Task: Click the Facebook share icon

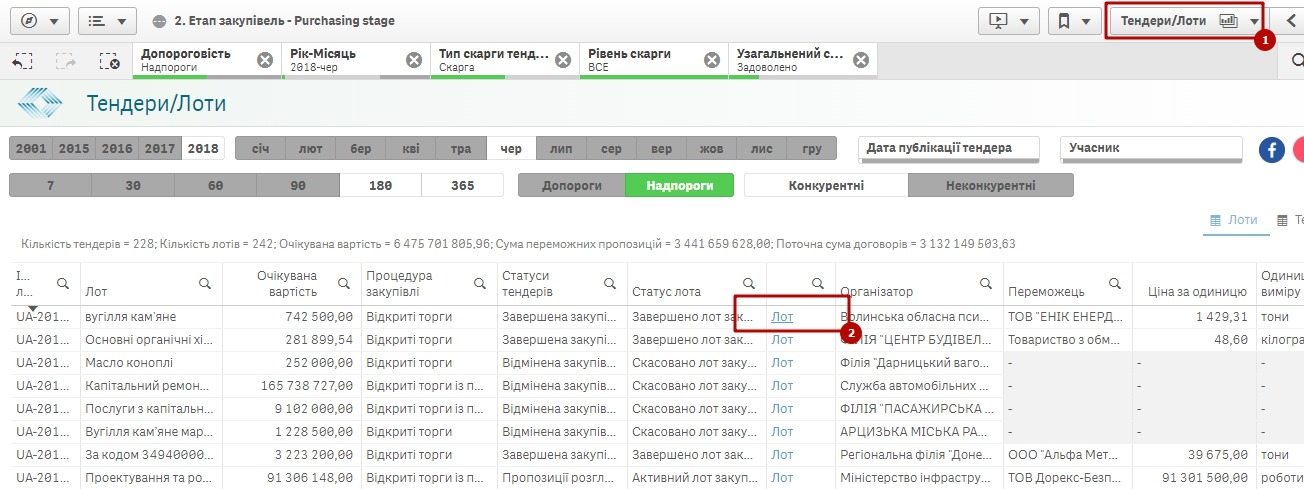Action: [1271, 150]
